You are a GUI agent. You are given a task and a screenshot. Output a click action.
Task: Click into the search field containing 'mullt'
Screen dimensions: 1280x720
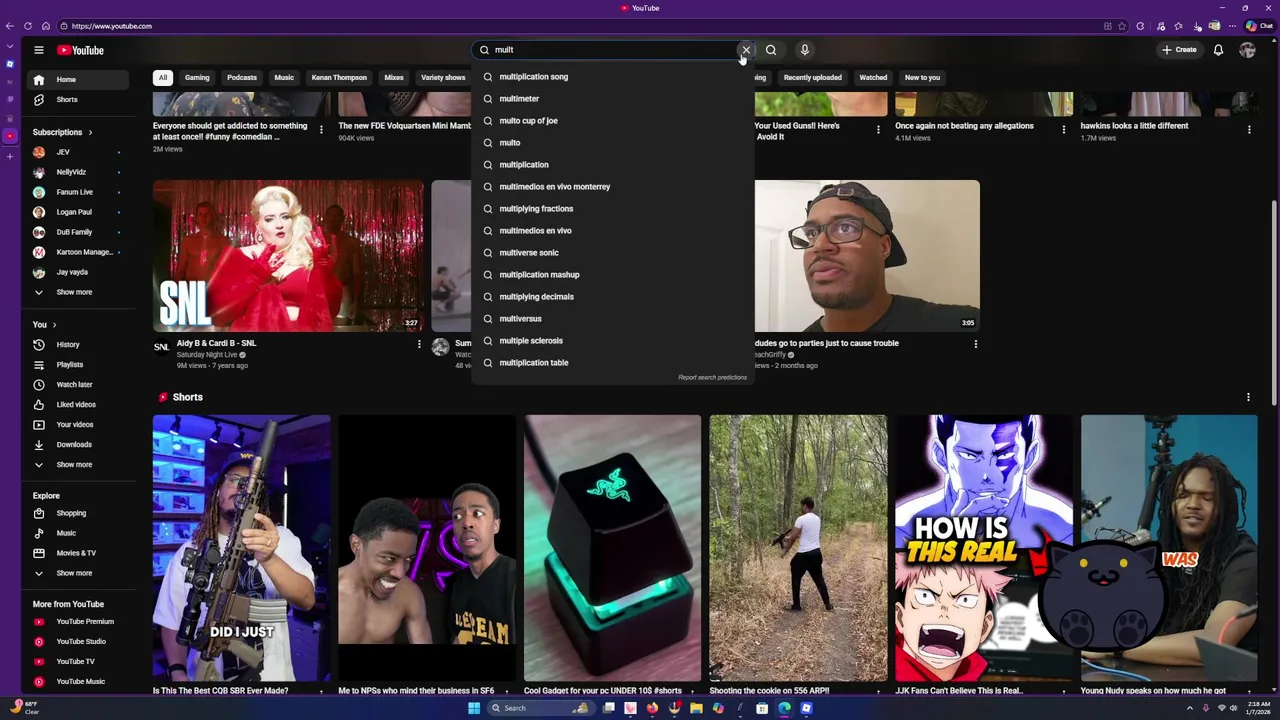tap(610, 50)
